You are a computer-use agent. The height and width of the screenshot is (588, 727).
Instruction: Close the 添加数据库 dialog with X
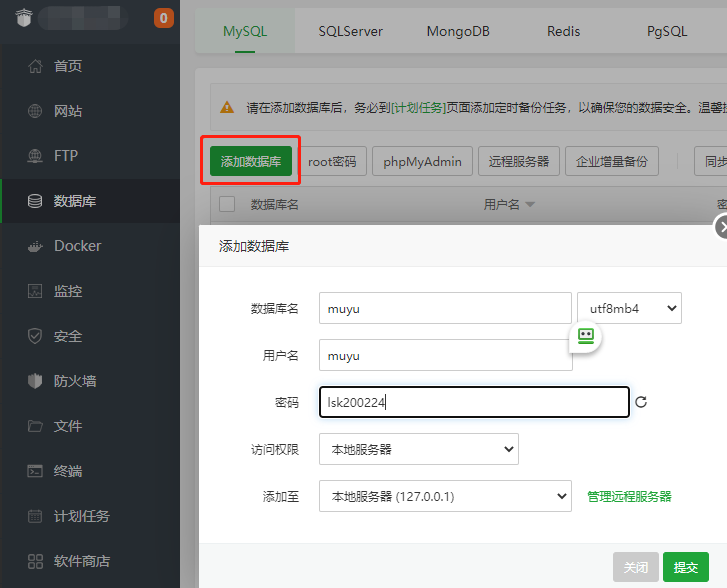[721, 228]
